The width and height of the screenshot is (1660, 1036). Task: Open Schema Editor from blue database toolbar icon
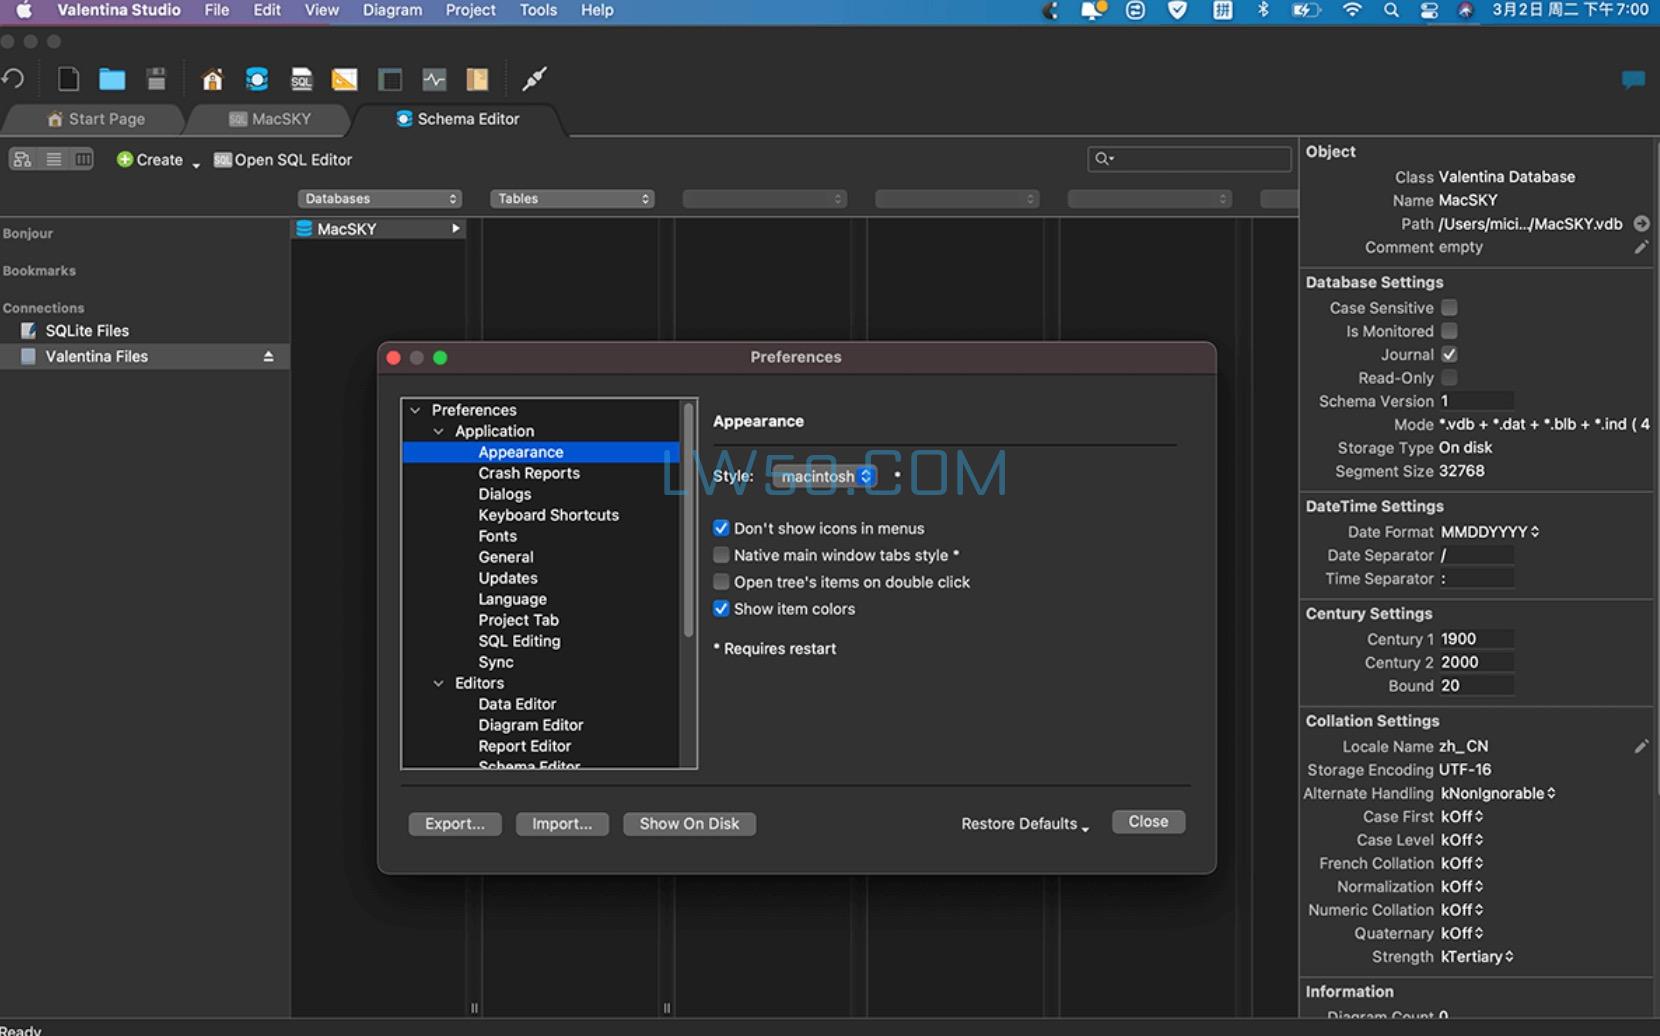[257, 79]
